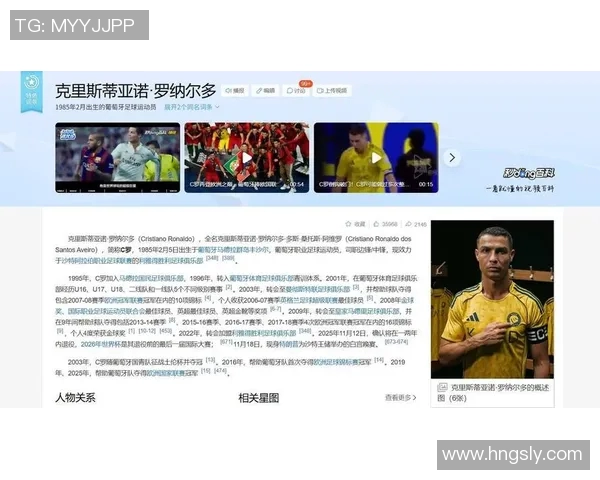Screen dimensions: 600x480
Task: Open the 沙特阿拉伯职业足球联赛 link
Action: click(x=97, y=261)
